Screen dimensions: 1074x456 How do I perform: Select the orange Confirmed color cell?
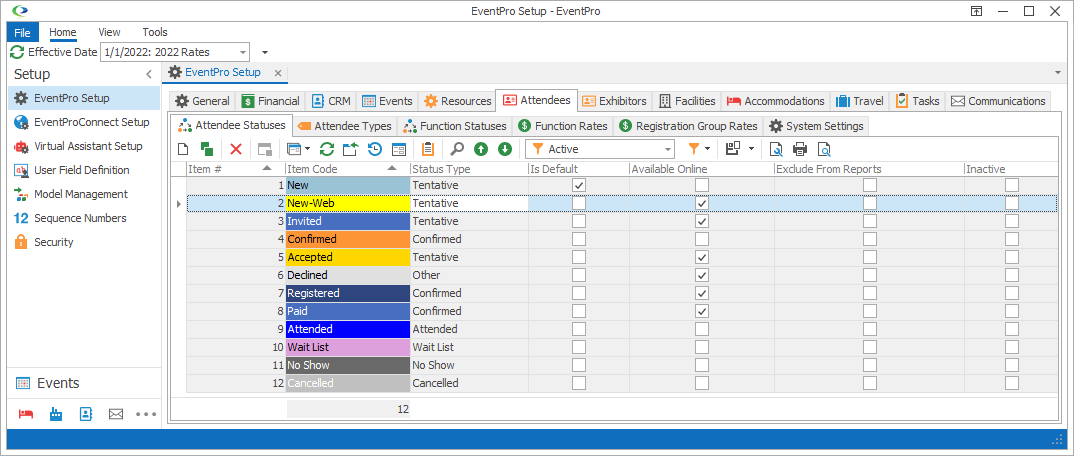(x=347, y=239)
